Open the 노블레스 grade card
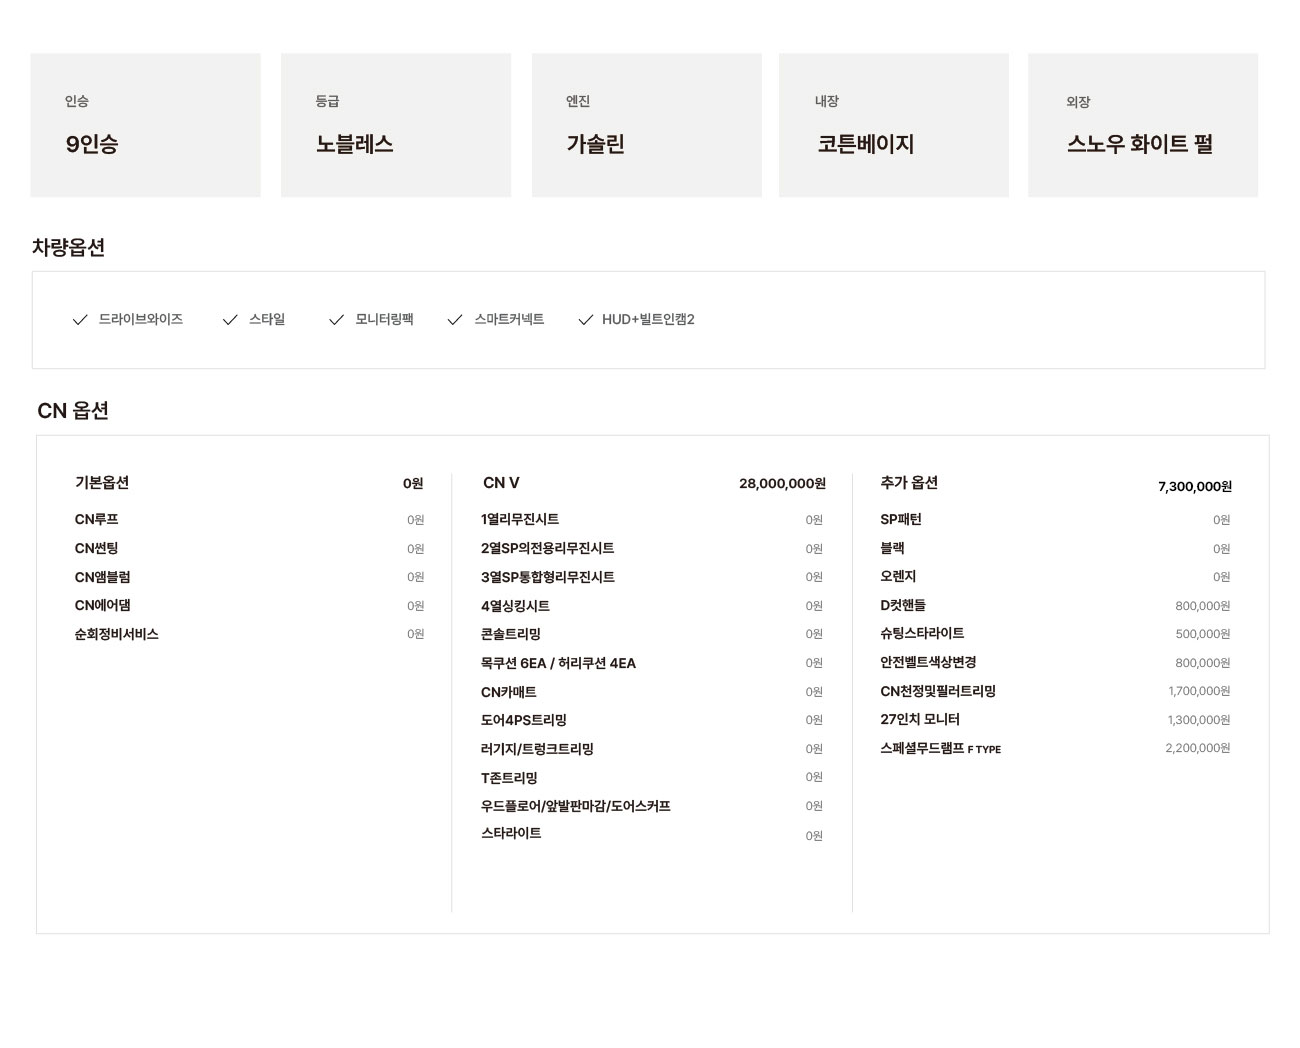 click(x=395, y=125)
